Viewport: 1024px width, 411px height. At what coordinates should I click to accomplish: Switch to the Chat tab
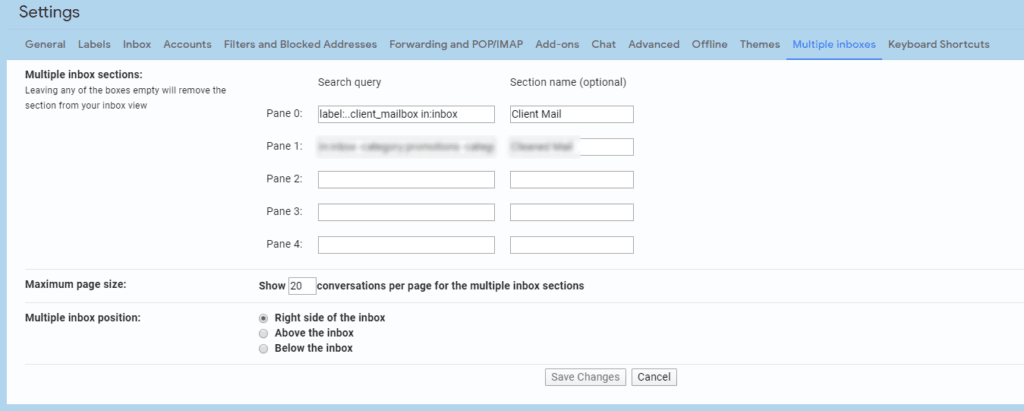(x=603, y=44)
